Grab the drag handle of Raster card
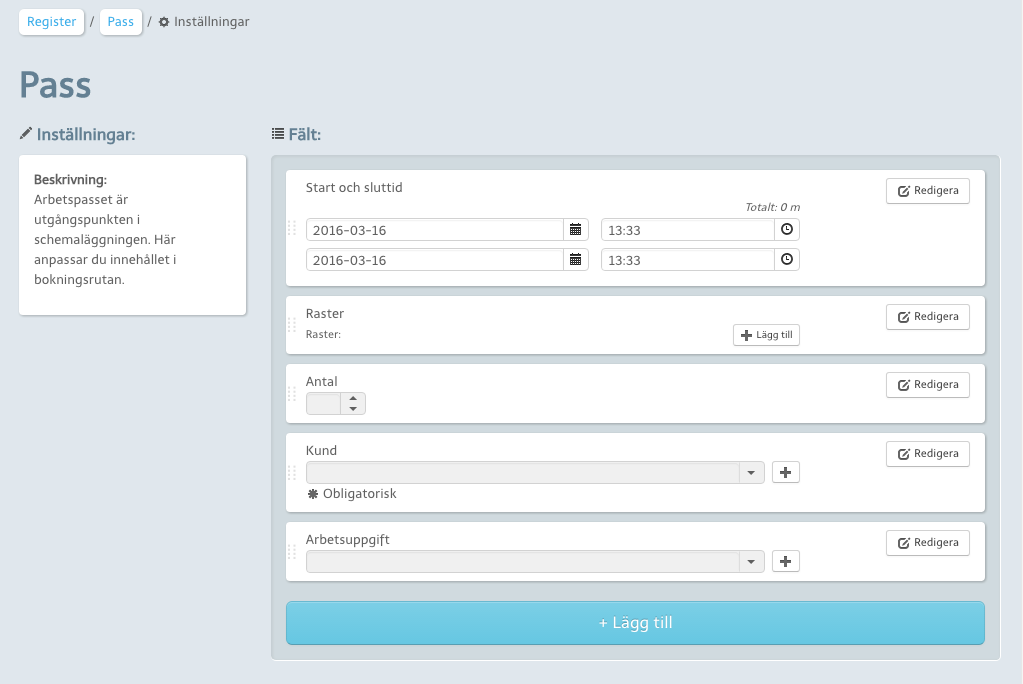This screenshot has height=684, width=1023. pos(292,325)
